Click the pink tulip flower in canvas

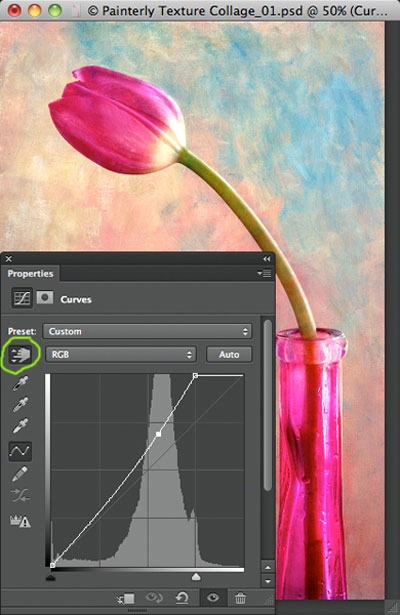pyautogui.click(x=116, y=121)
